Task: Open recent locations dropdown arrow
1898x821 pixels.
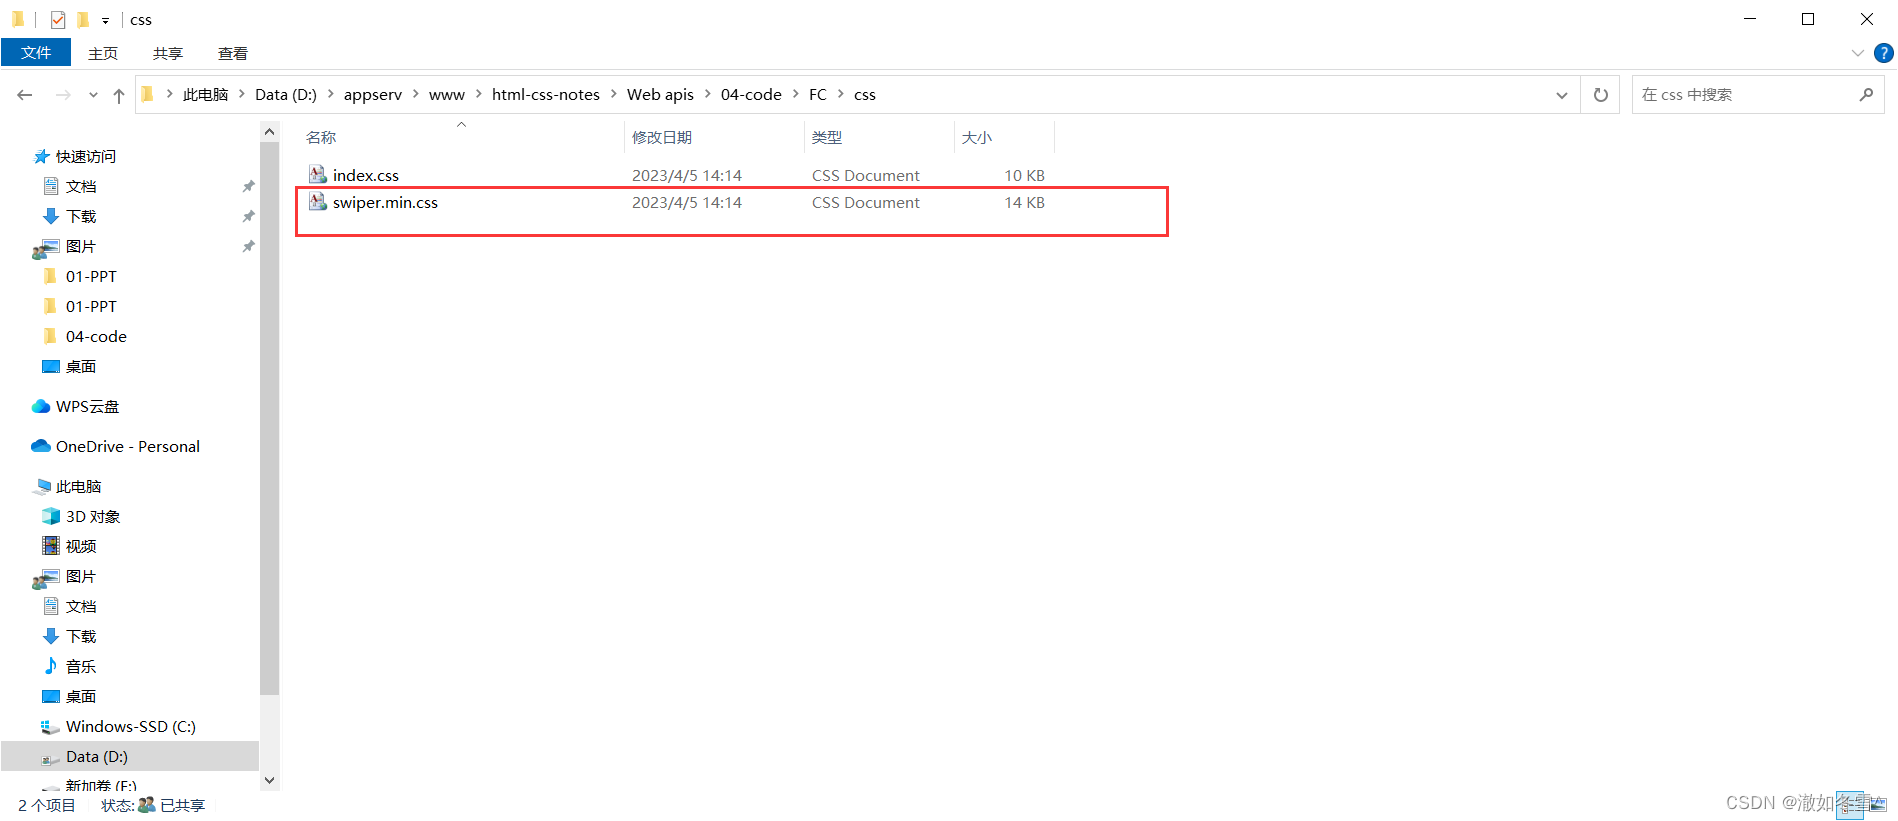Action: (x=93, y=95)
